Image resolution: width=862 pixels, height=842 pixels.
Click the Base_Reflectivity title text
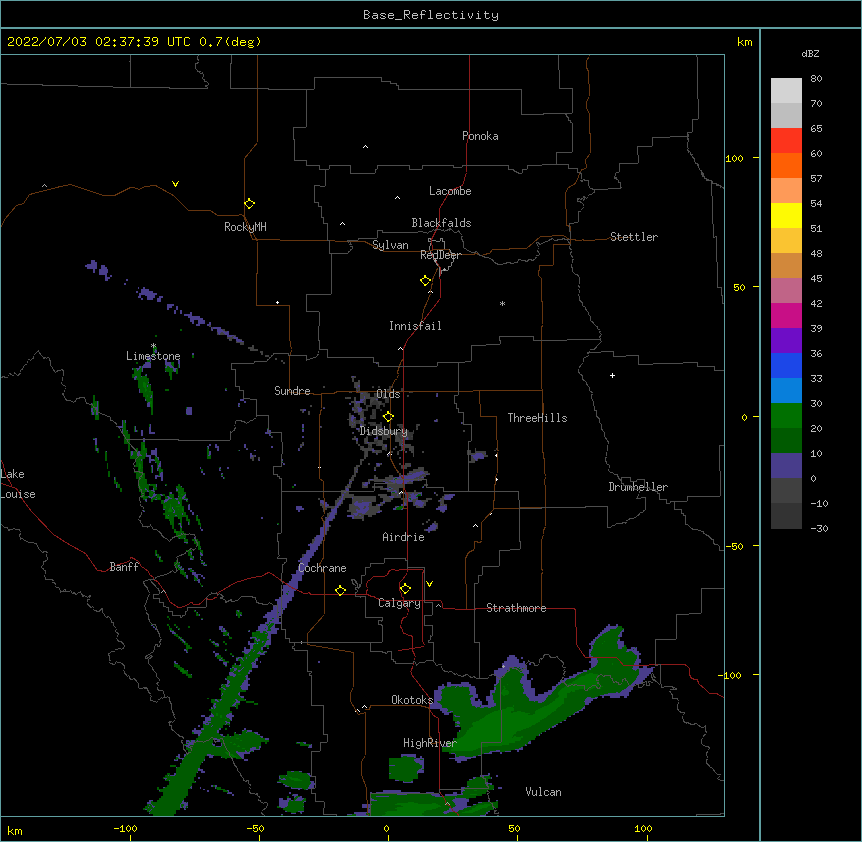click(x=431, y=15)
